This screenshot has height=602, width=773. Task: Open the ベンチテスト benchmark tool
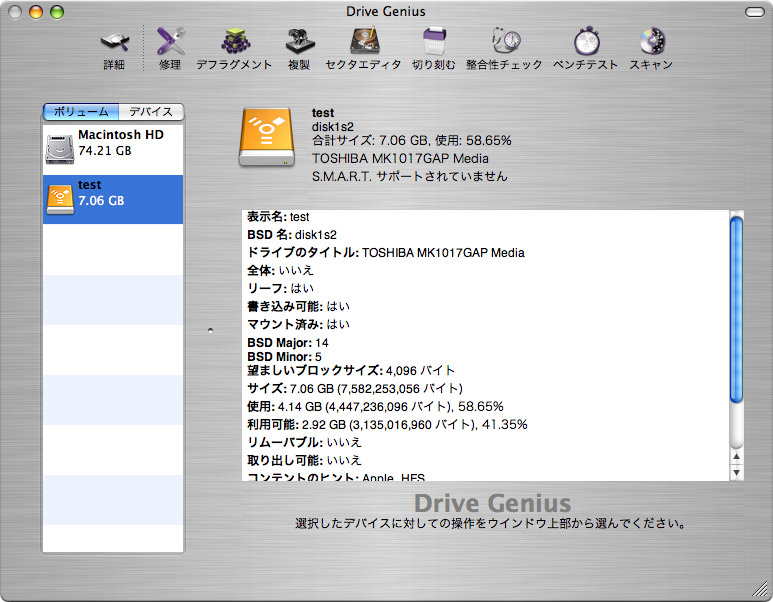[x=586, y=41]
